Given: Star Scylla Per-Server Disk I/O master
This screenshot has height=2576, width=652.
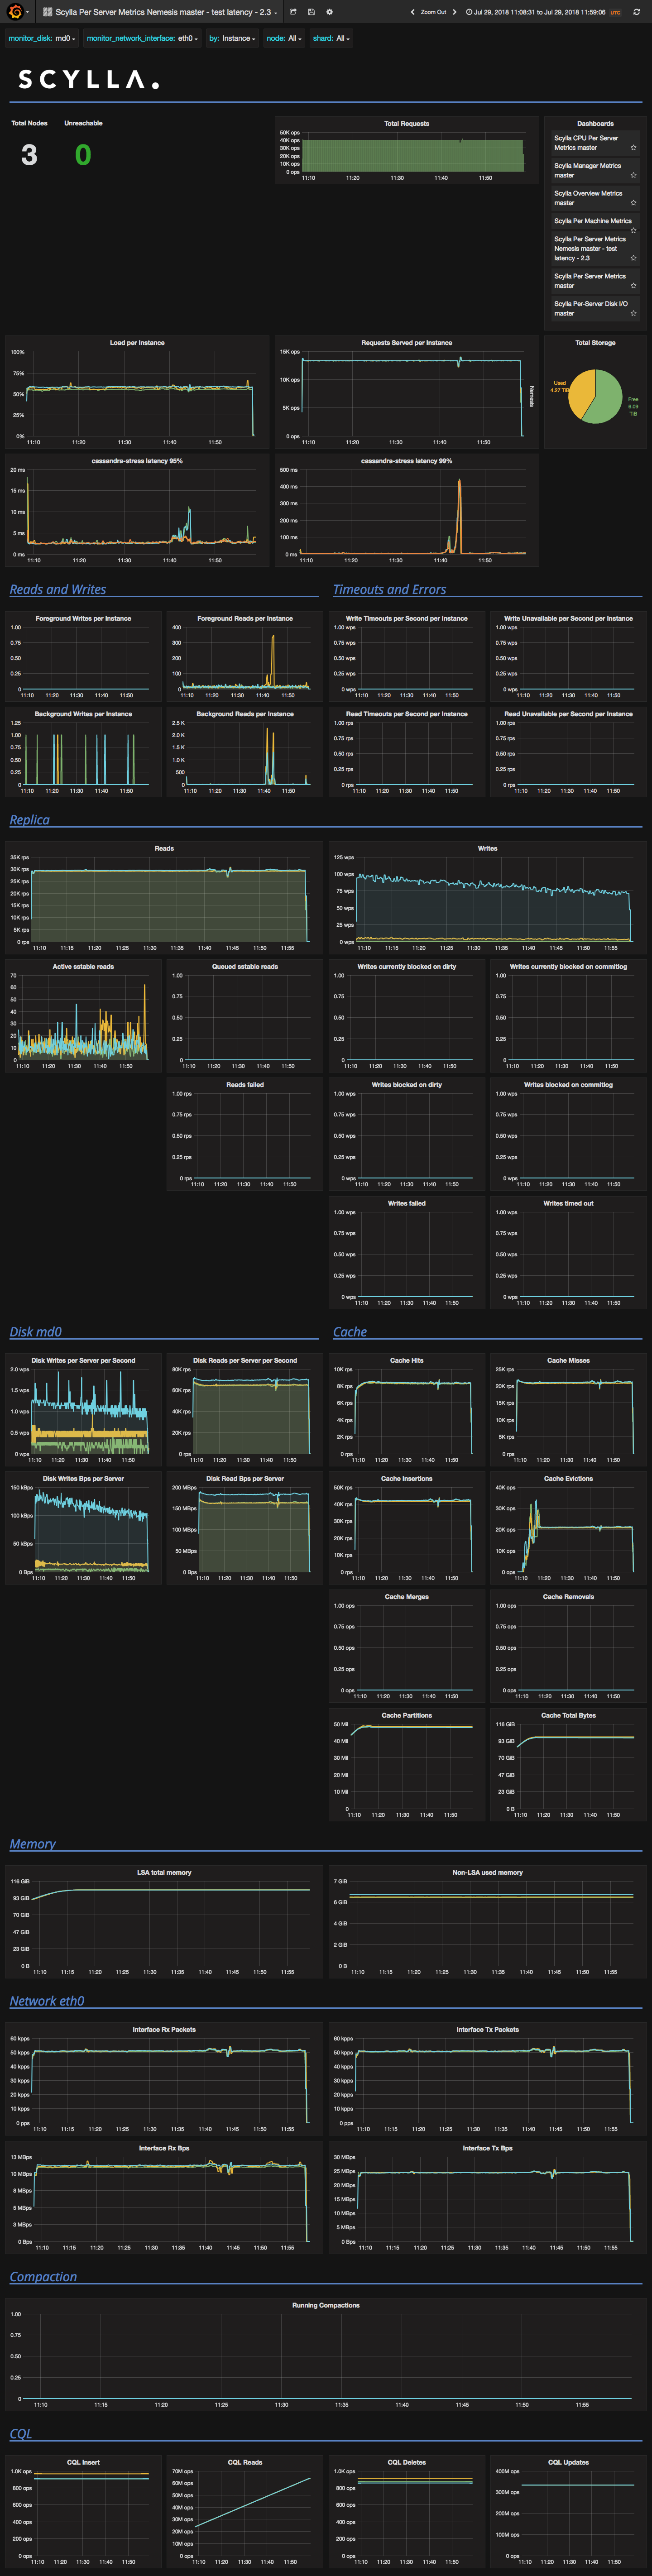Looking at the screenshot, I should [x=633, y=313].
